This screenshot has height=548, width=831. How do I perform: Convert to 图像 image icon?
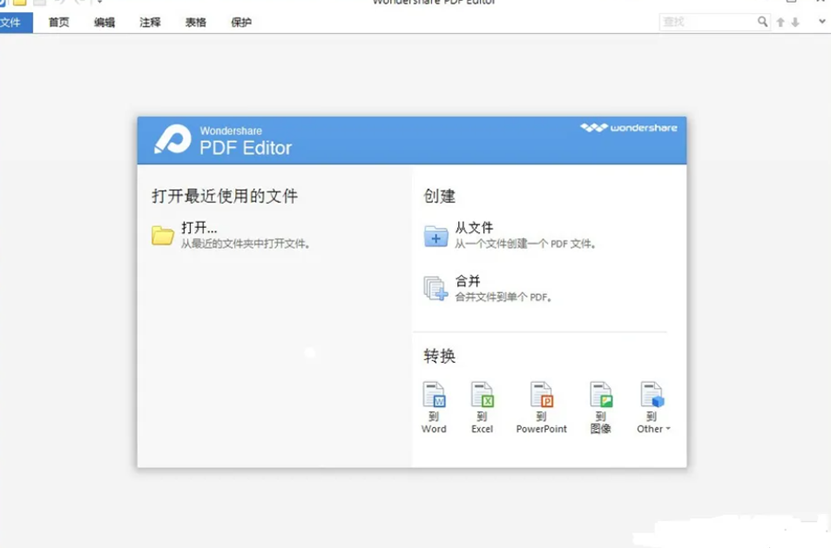pos(601,395)
